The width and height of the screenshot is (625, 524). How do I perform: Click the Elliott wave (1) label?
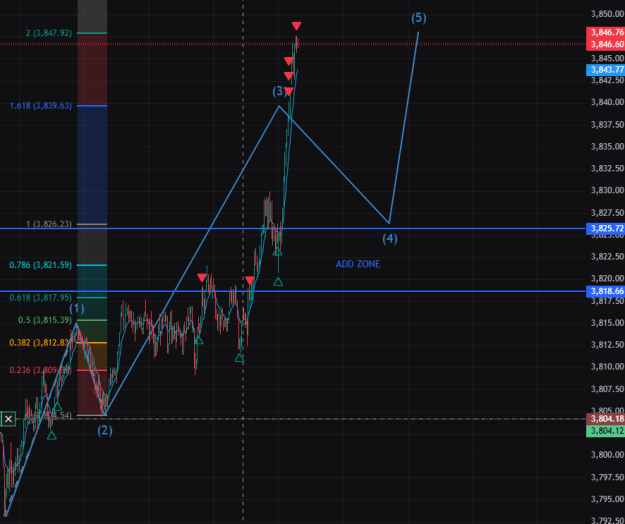coord(77,308)
